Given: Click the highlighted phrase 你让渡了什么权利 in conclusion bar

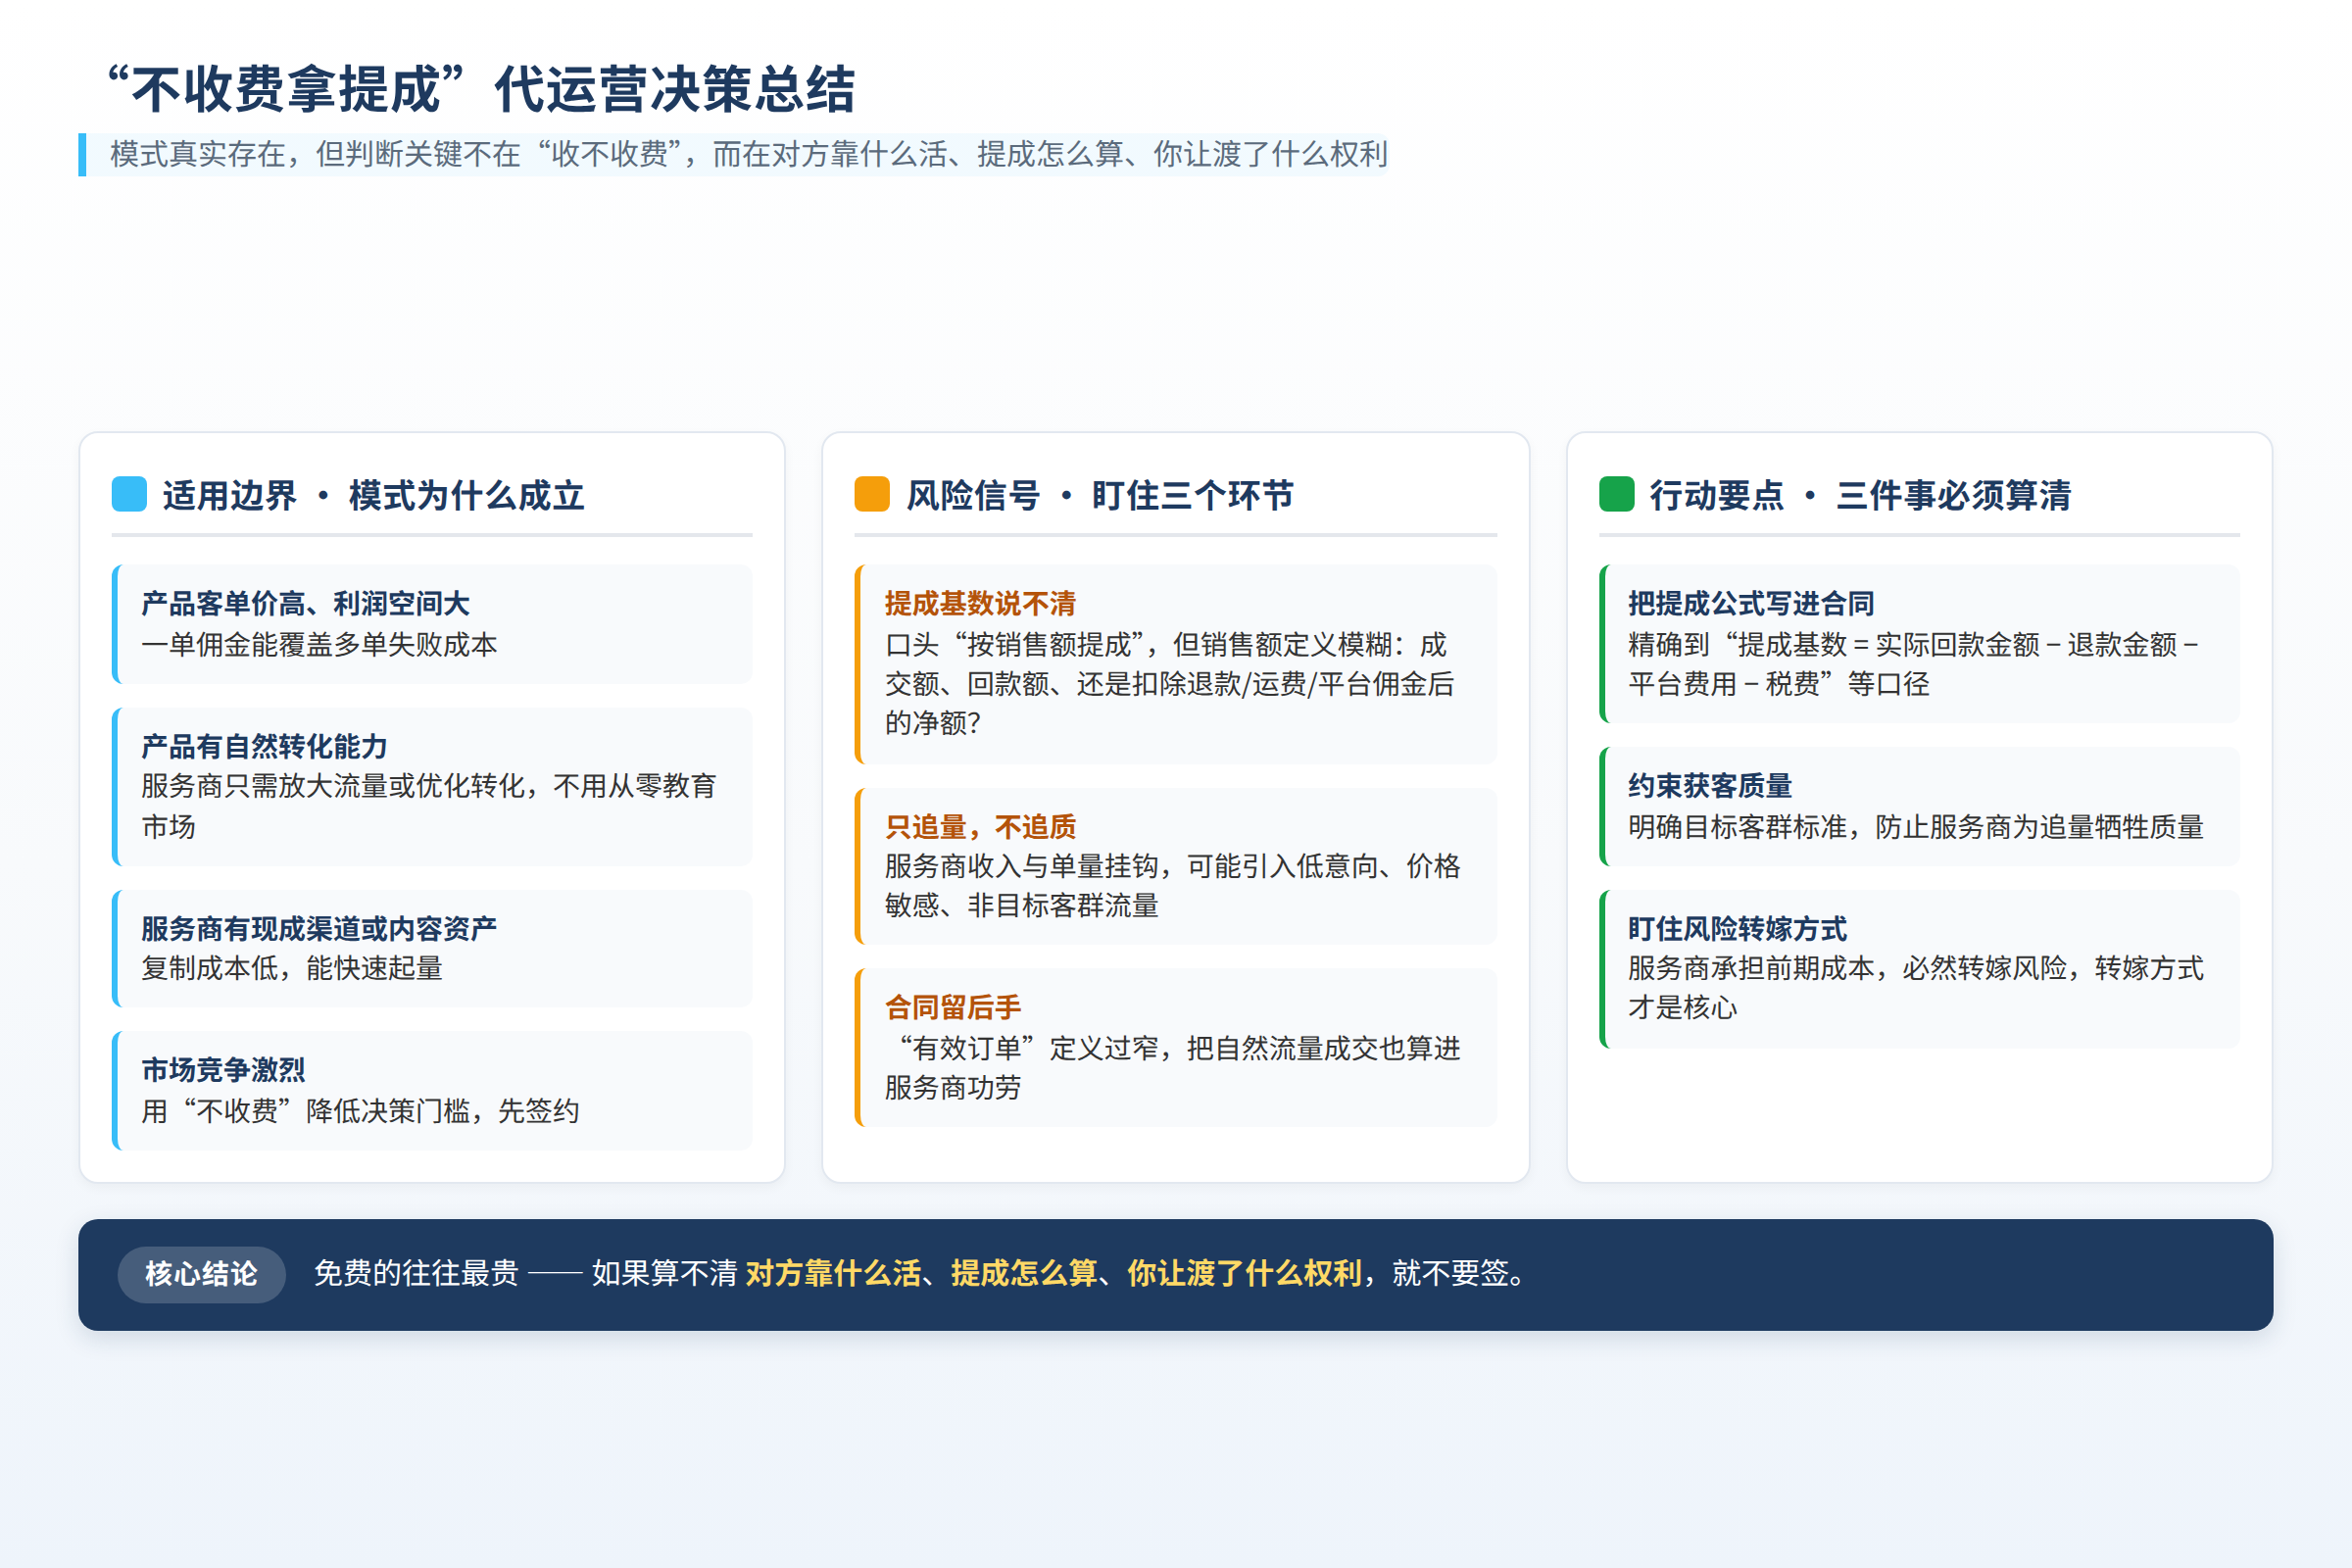Looking at the screenshot, I should [1244, 1274].
